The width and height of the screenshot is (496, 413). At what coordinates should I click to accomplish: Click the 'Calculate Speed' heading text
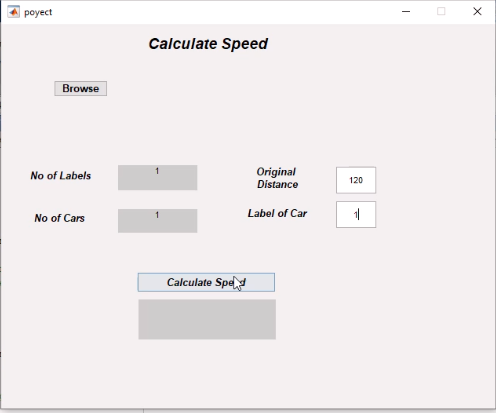208,44
